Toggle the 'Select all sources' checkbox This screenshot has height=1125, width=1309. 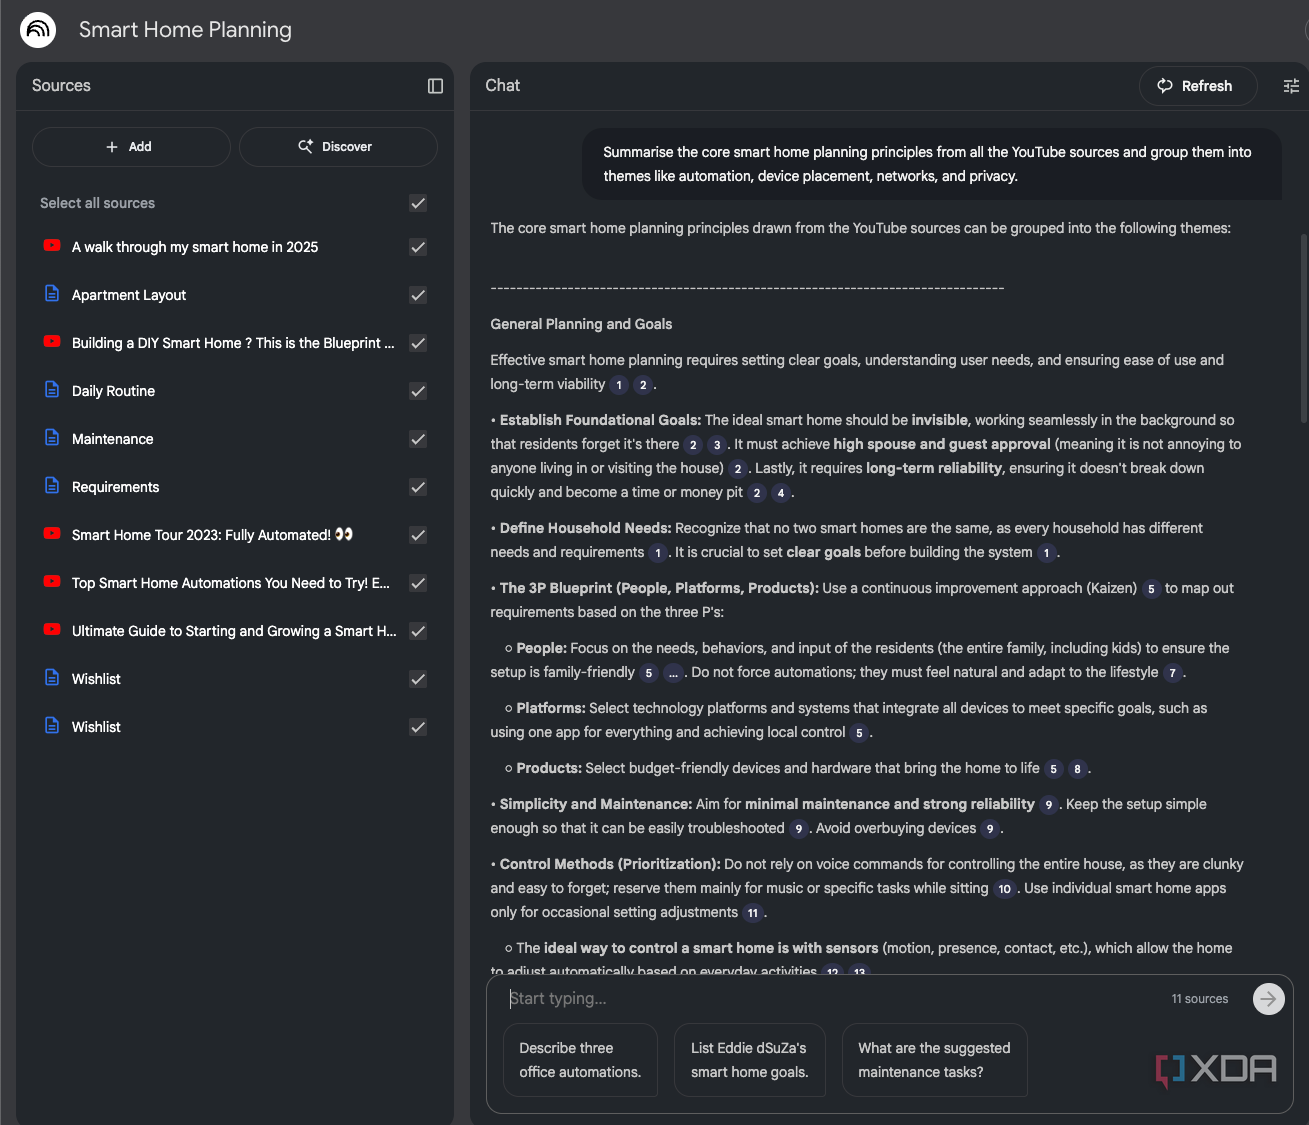[x=418, y=203]
